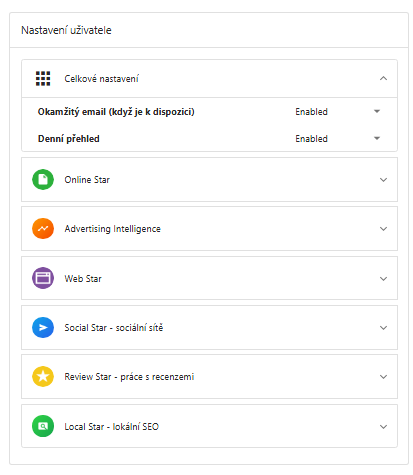
Task: Open the Okamžitý email Enabled dropdown arrow
Action: tap(377, 111)
